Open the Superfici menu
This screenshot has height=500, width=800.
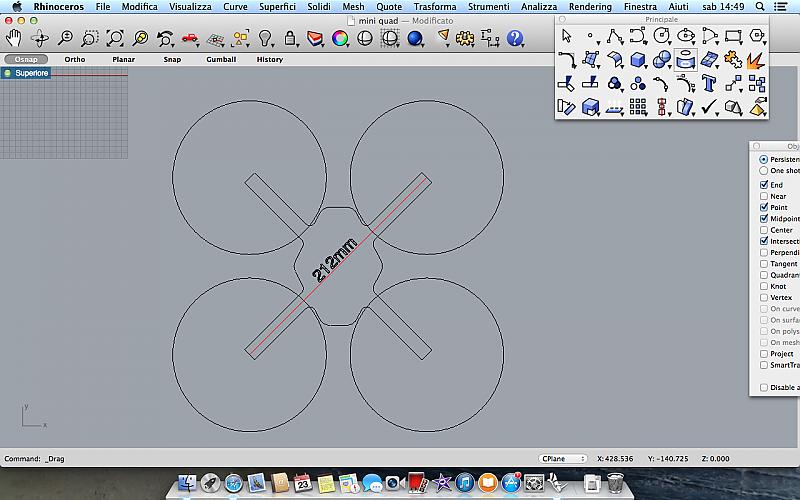point(276,6)
